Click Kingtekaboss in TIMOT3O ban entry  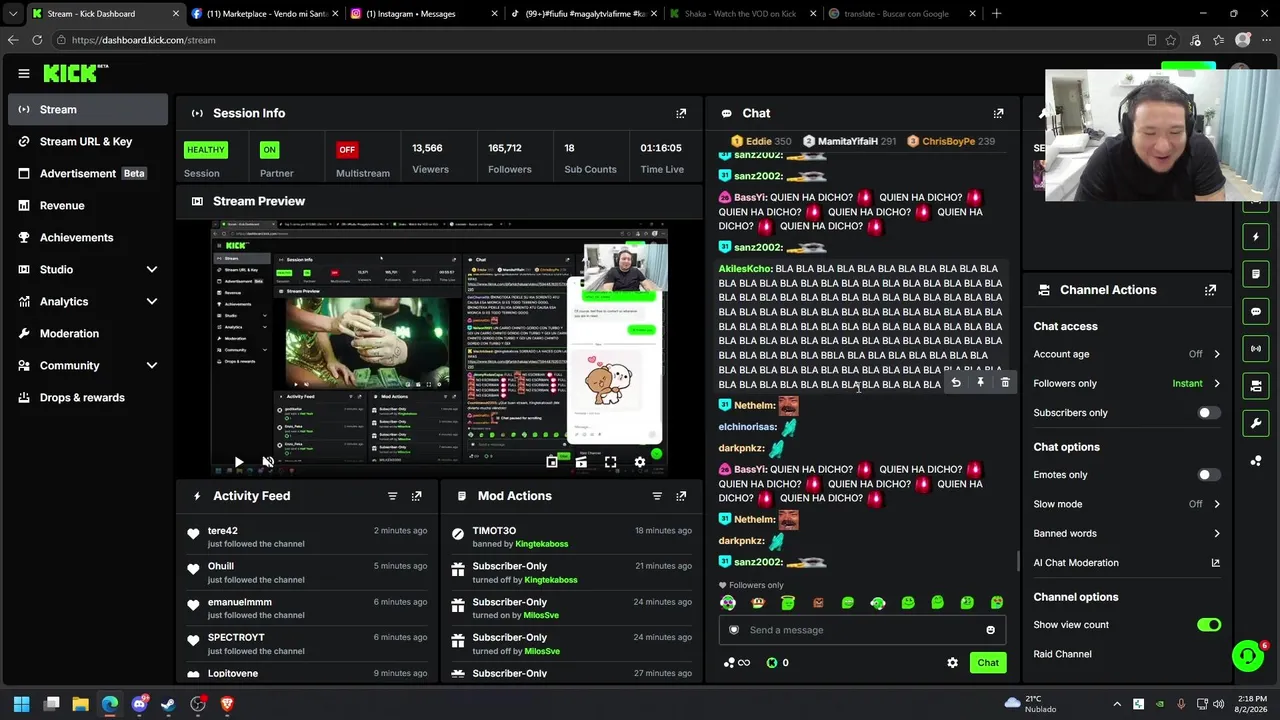coord(541,544)
